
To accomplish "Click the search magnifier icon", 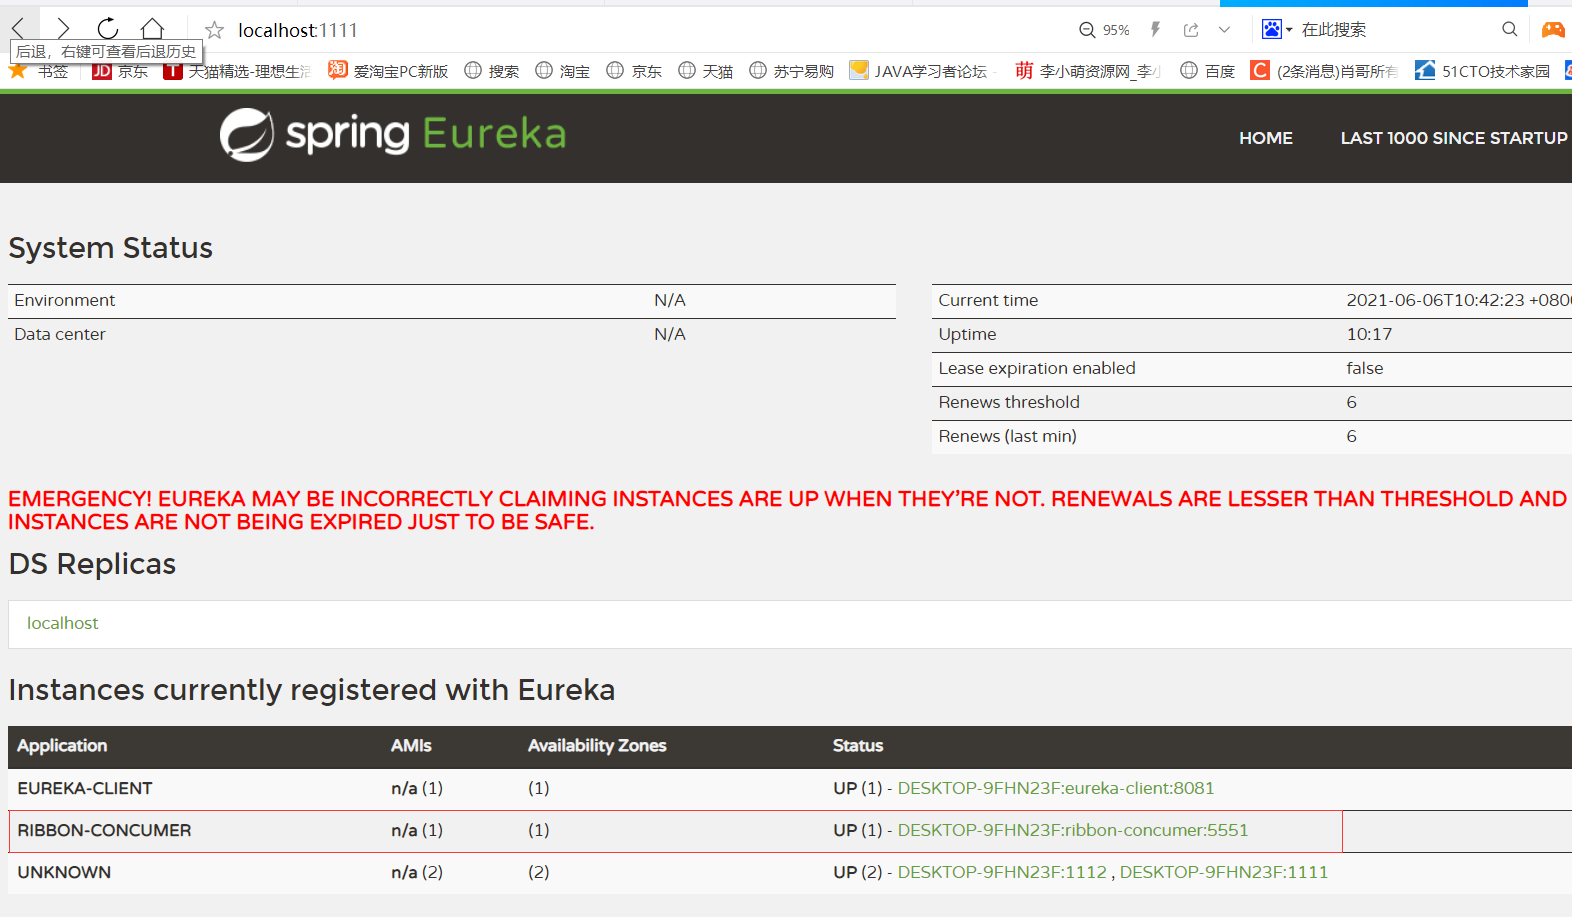I will point(1510,29).
